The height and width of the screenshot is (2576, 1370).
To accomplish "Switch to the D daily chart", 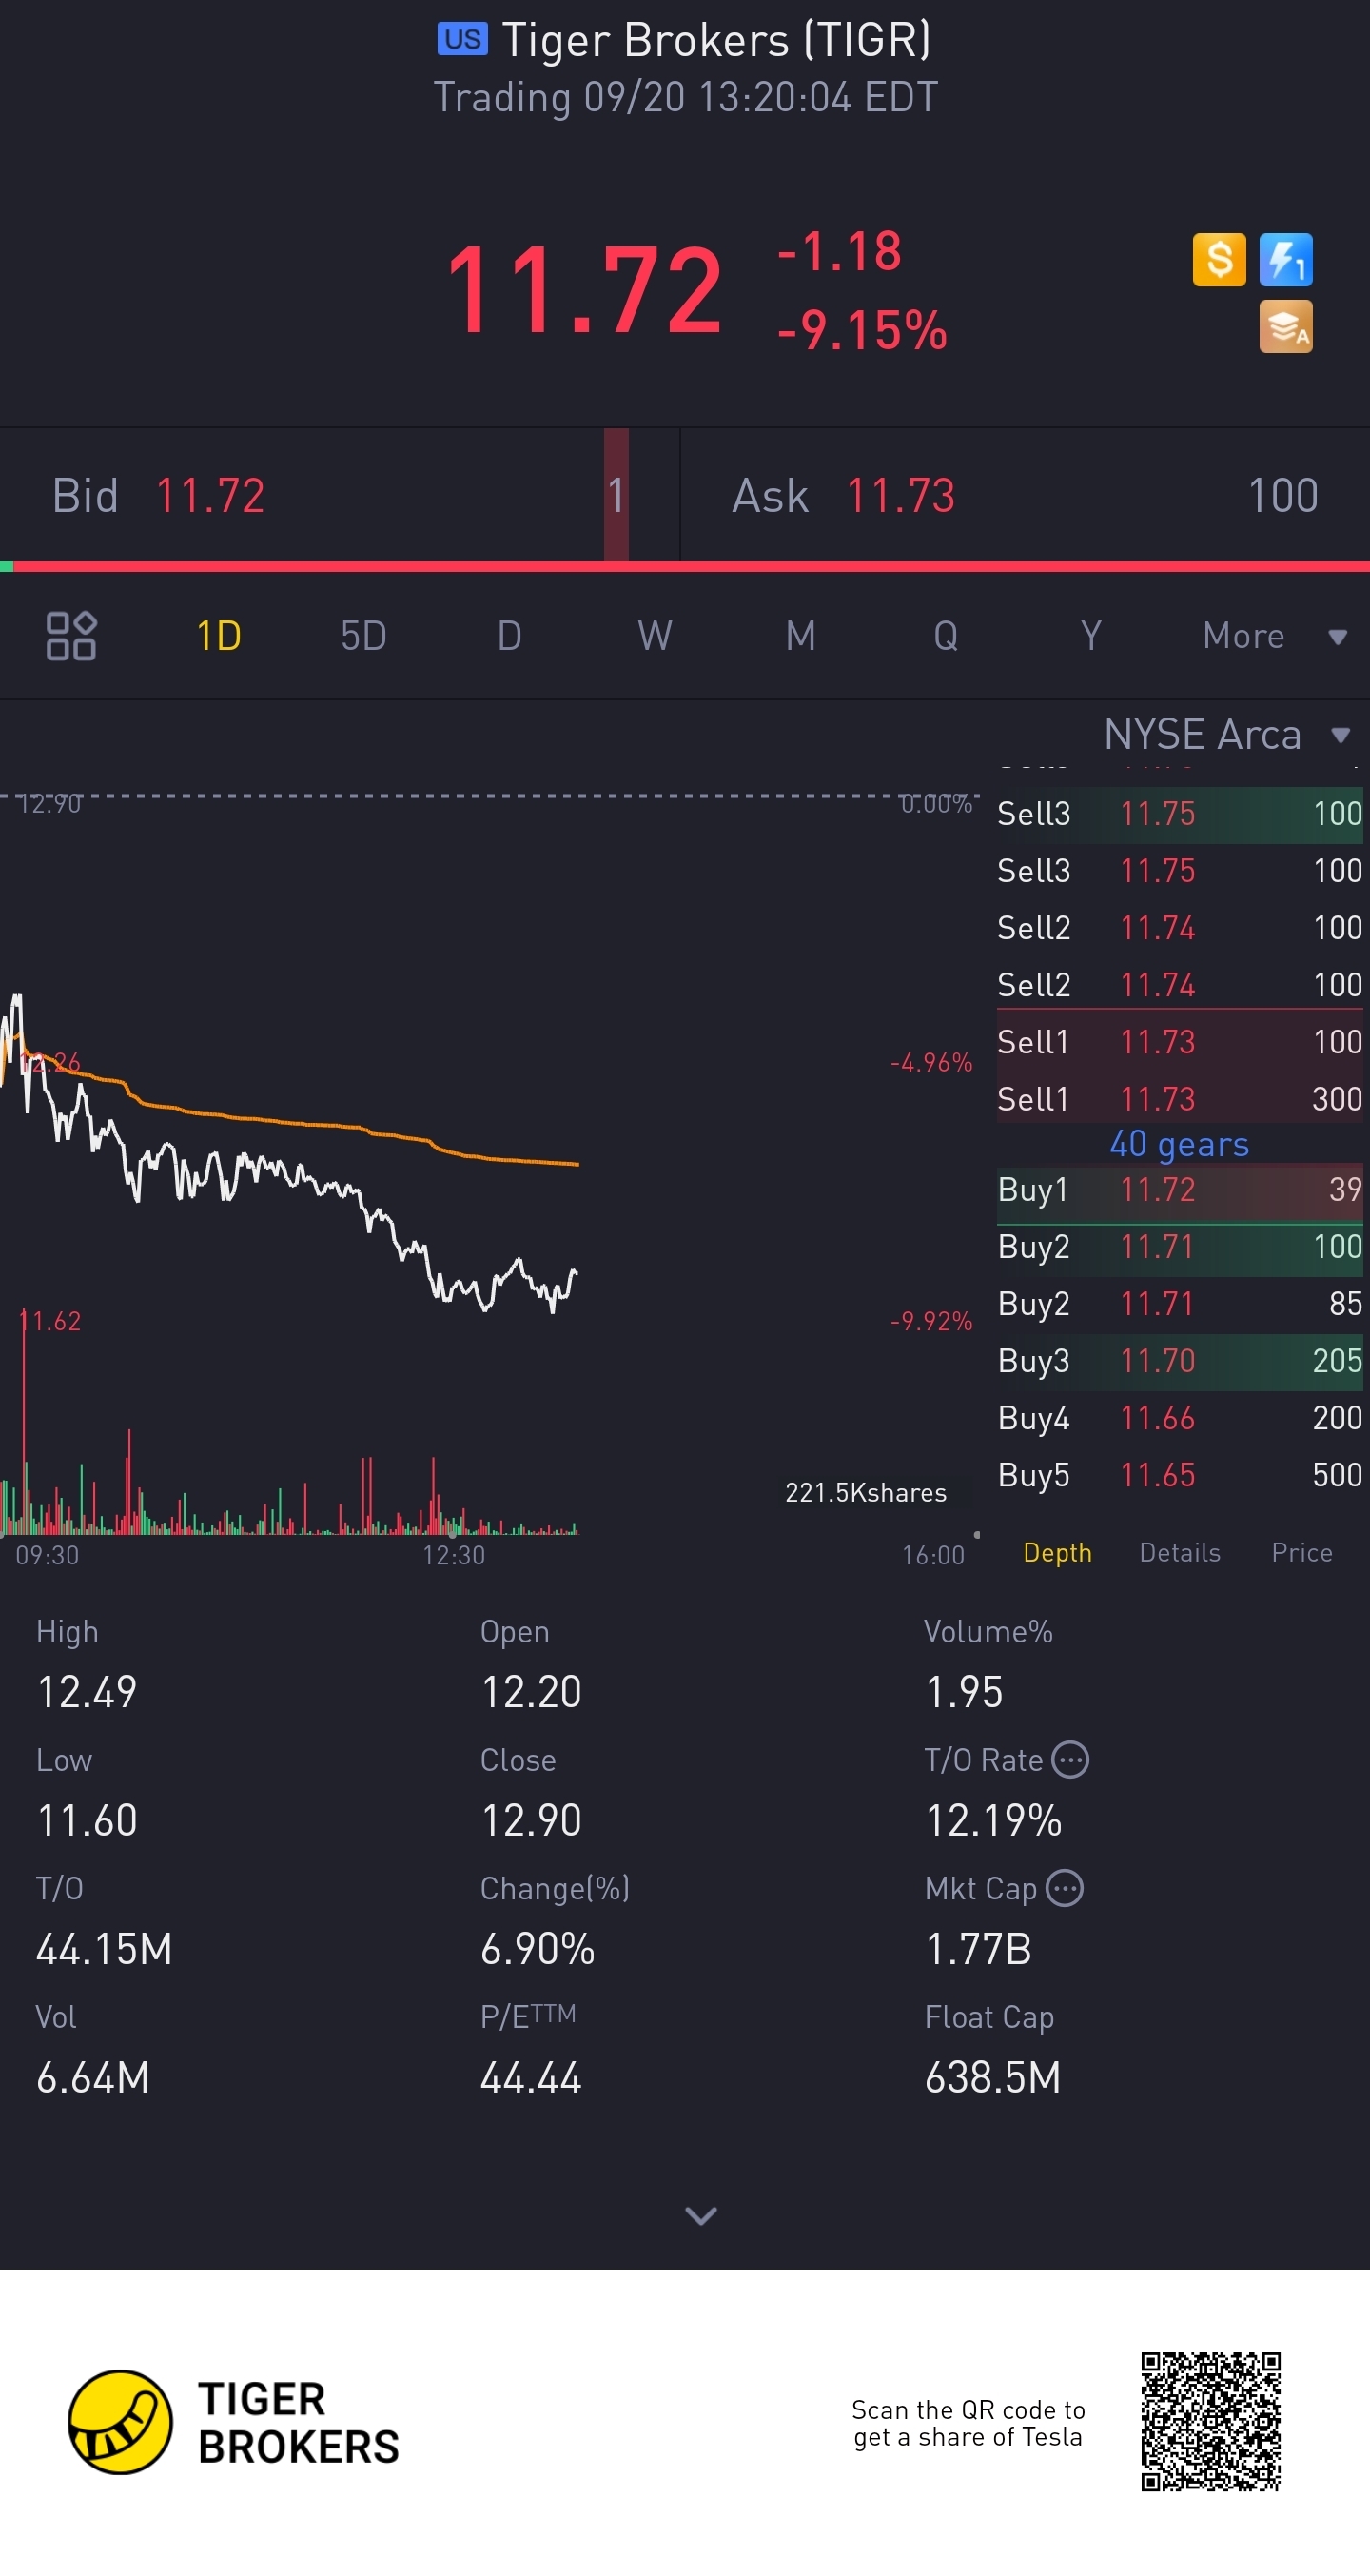I will coord(509,636).
